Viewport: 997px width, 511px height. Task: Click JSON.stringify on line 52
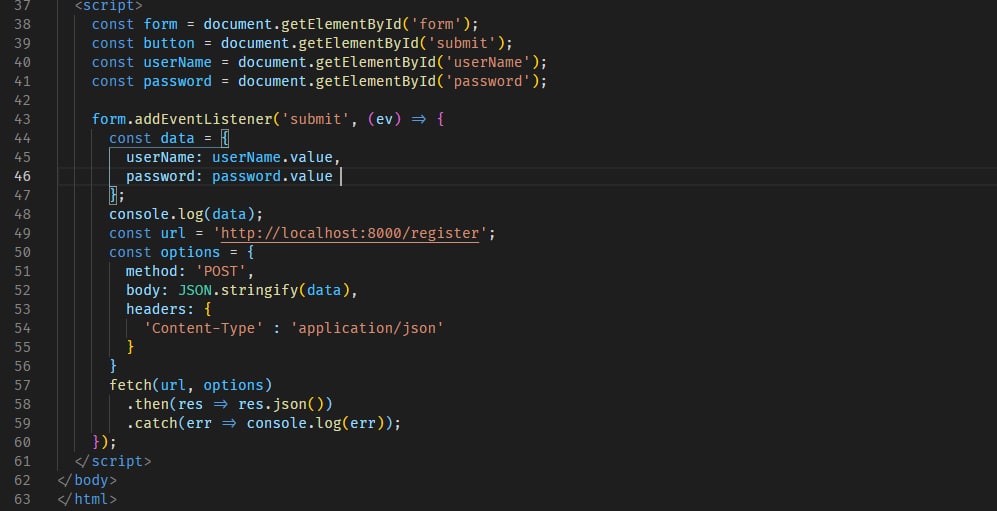pyautogui.click(x=238, y=290)
